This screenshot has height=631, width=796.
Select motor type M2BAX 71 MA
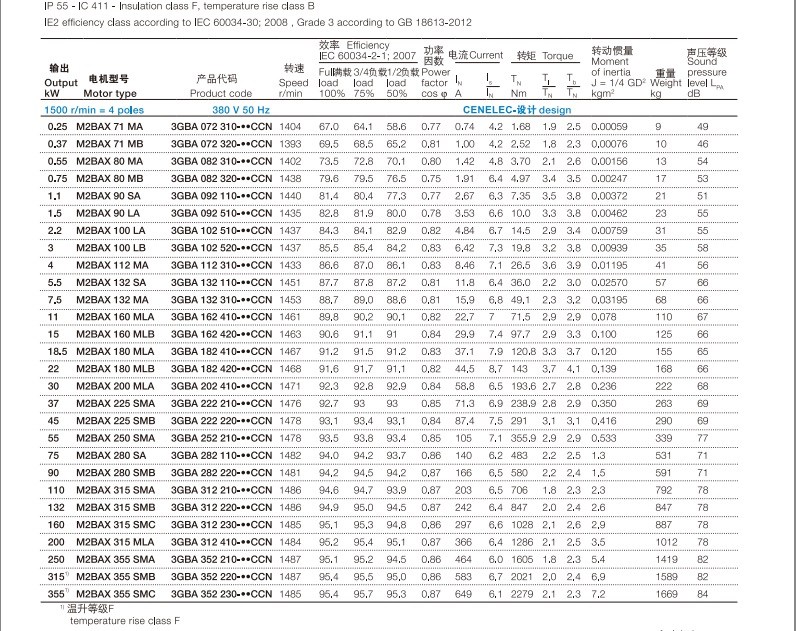point(110,127)
